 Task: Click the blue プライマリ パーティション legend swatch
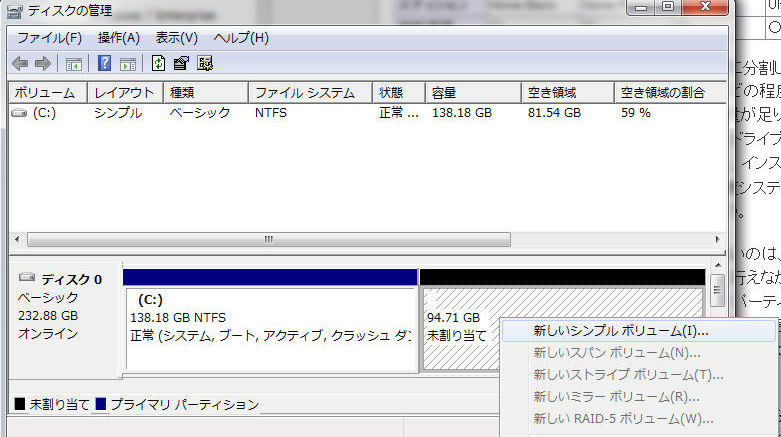coord(101,404)
